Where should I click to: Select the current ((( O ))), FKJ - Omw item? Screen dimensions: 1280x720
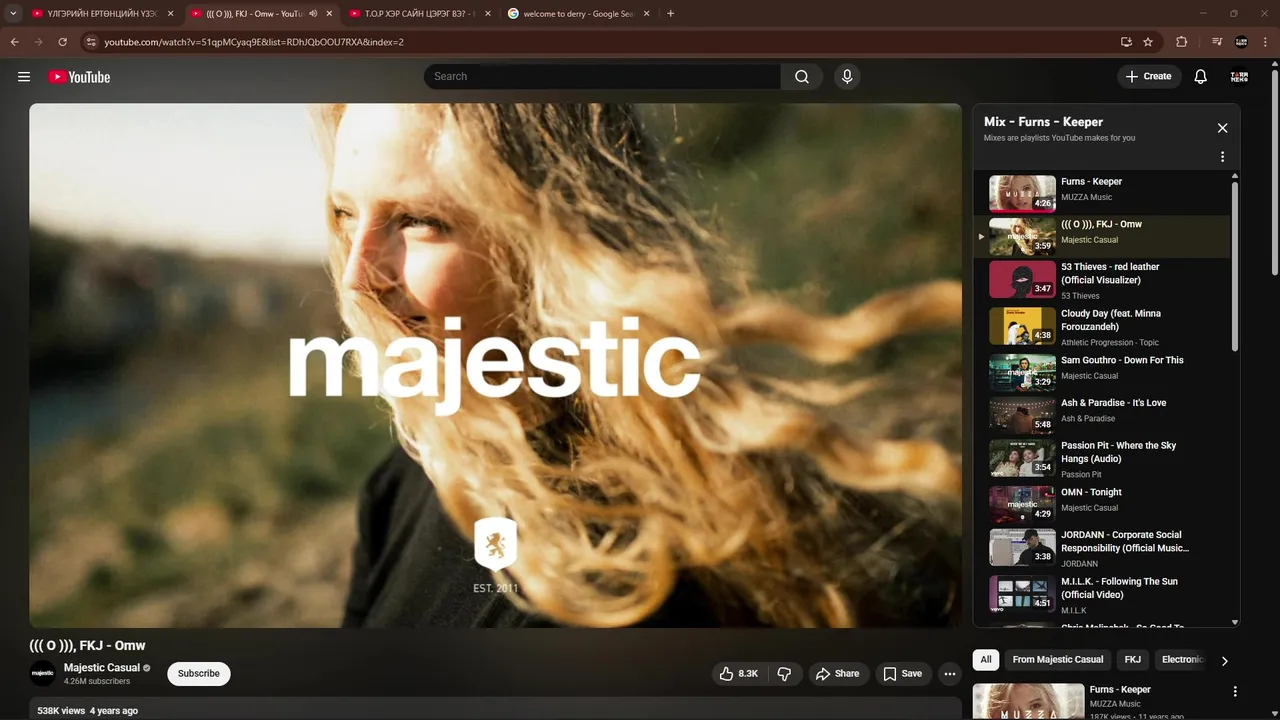point(1101,237)
